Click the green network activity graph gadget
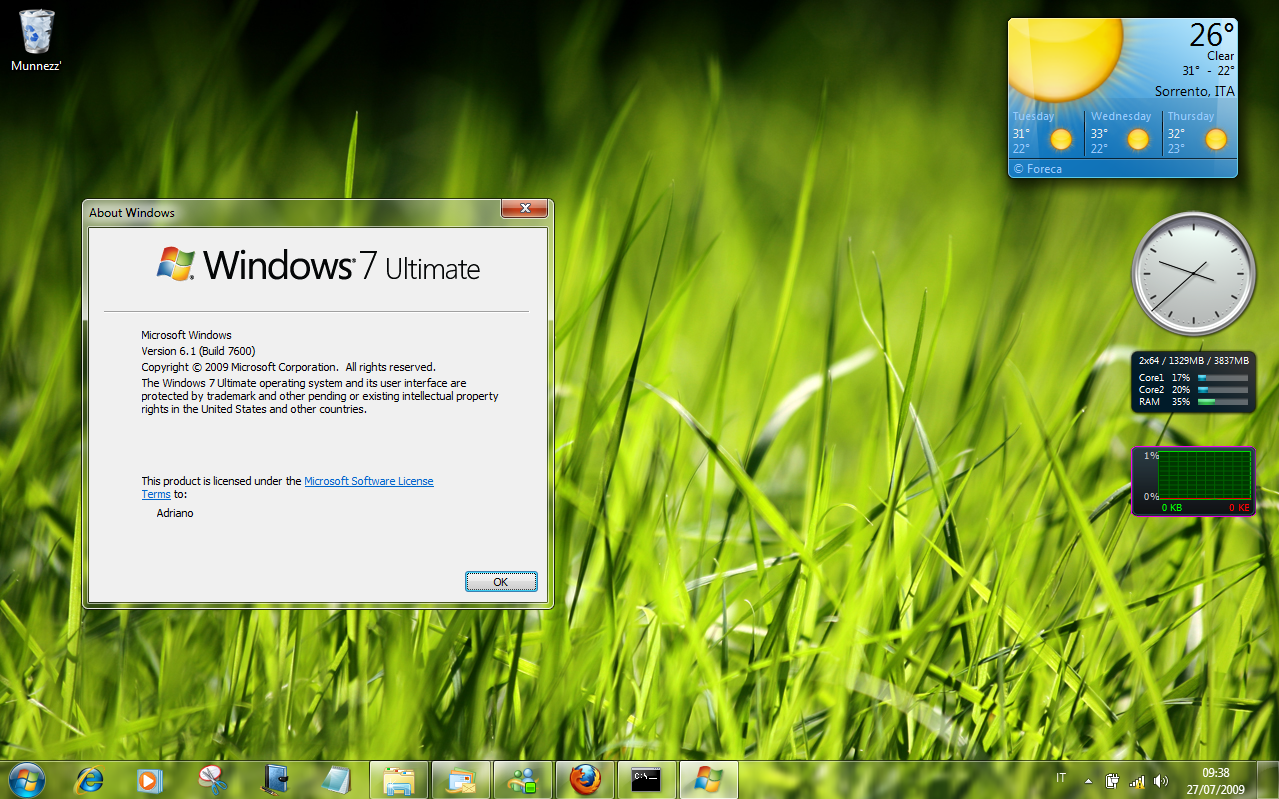1279x799 pixels. coord(1204,475)
